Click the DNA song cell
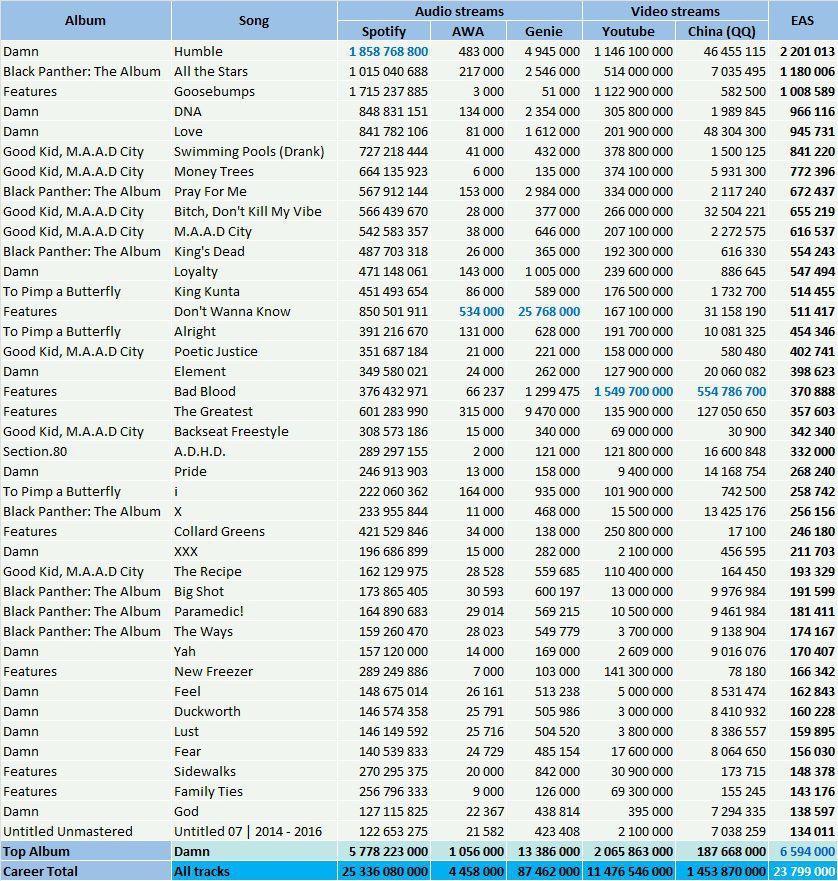The height and width of the screenshot is (881, 838). pyautogui.click(x=254, y=111)
